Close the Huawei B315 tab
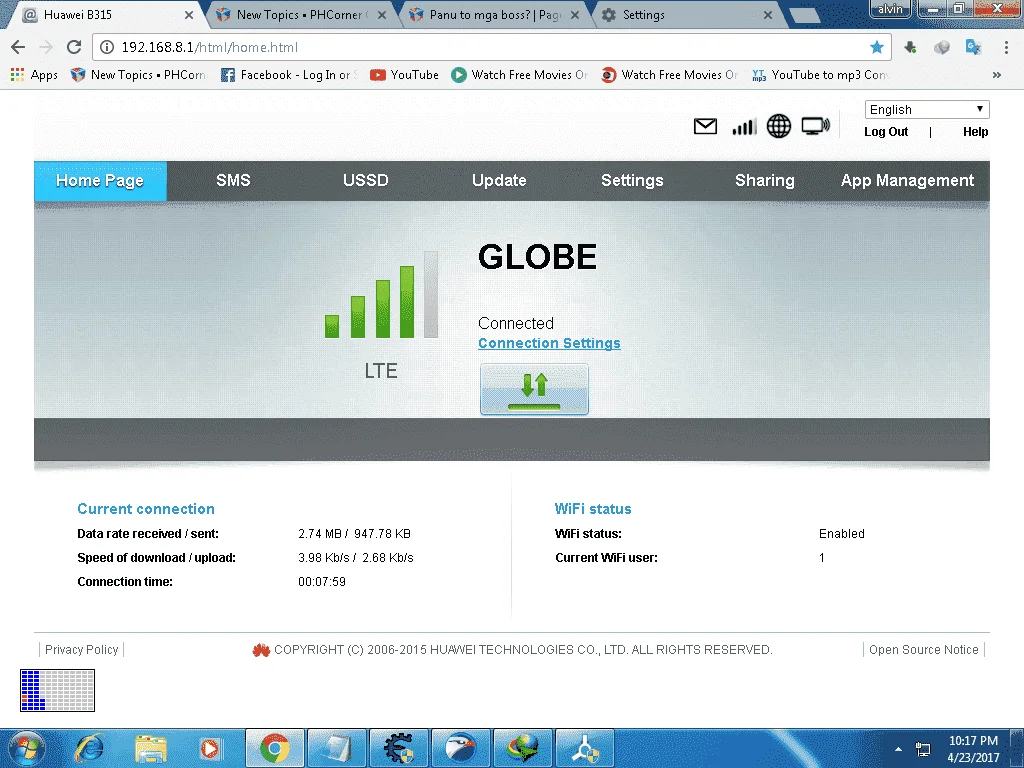1024x768 pixels. [189, 14]
